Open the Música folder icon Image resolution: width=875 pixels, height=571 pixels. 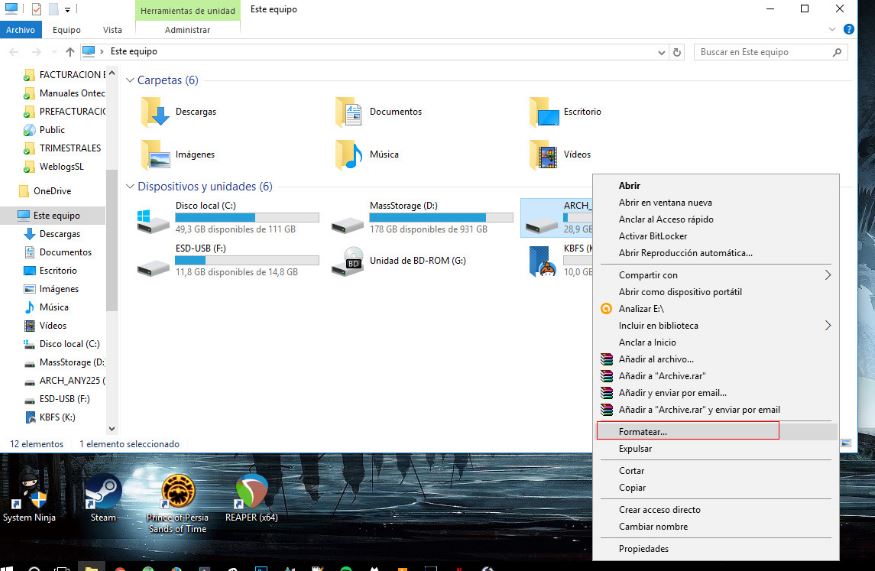pos(350,154)
